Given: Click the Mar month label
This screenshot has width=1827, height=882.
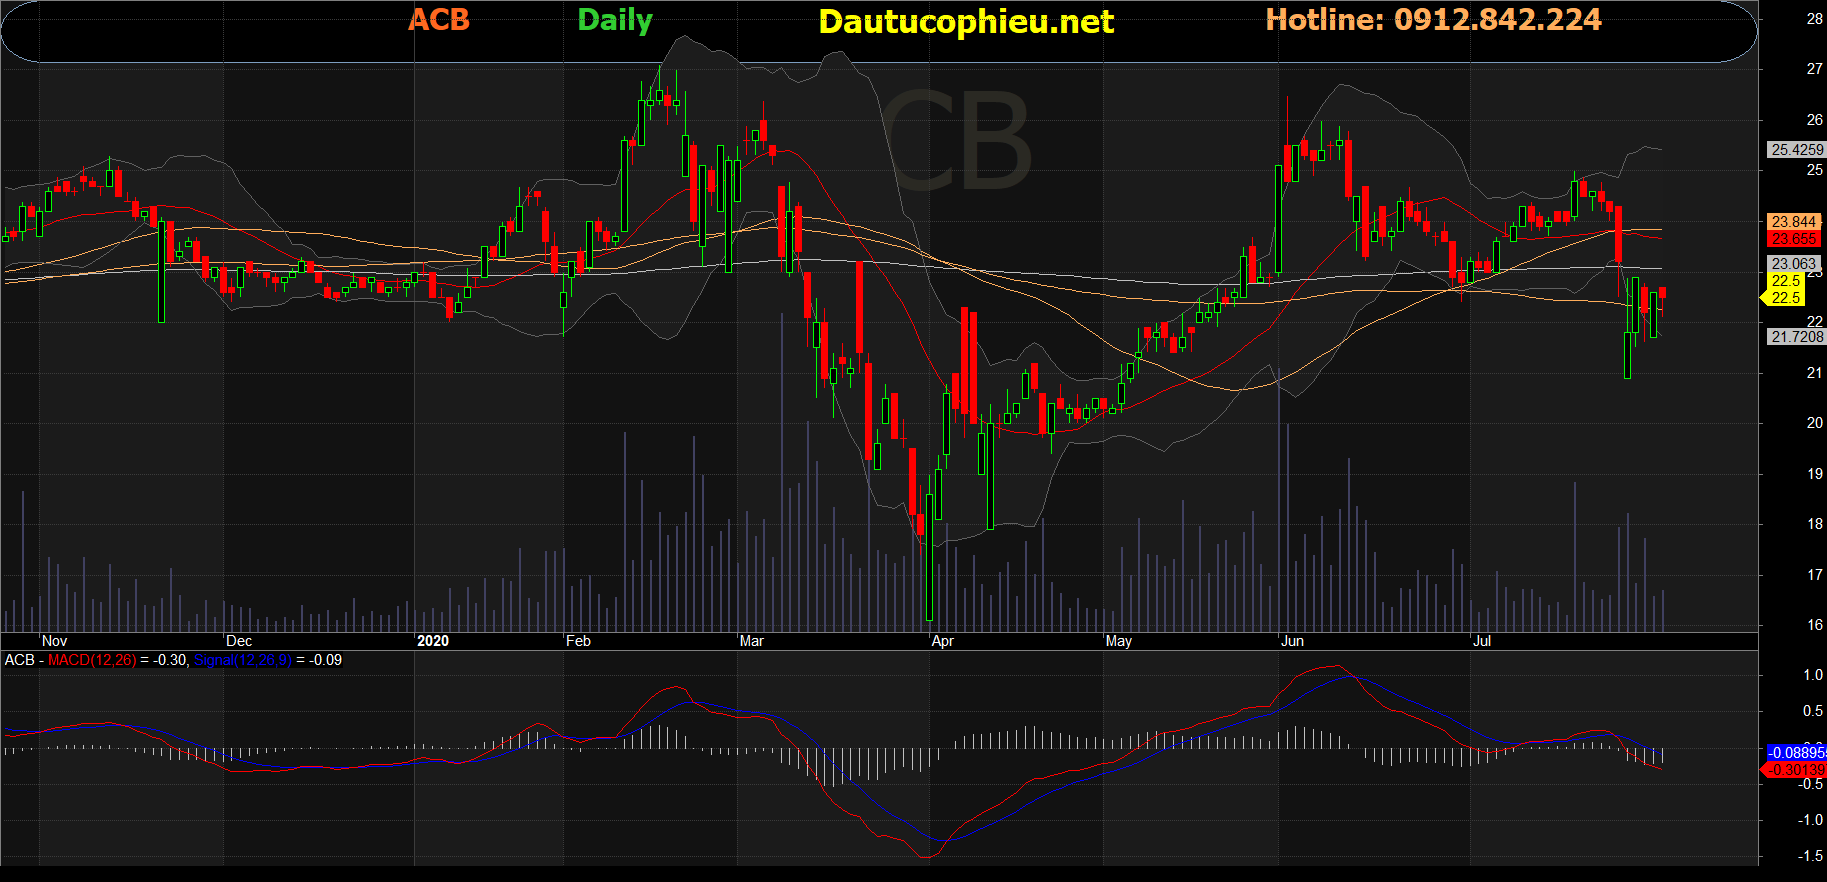Looking at the screenshot, I should [752, 641].
